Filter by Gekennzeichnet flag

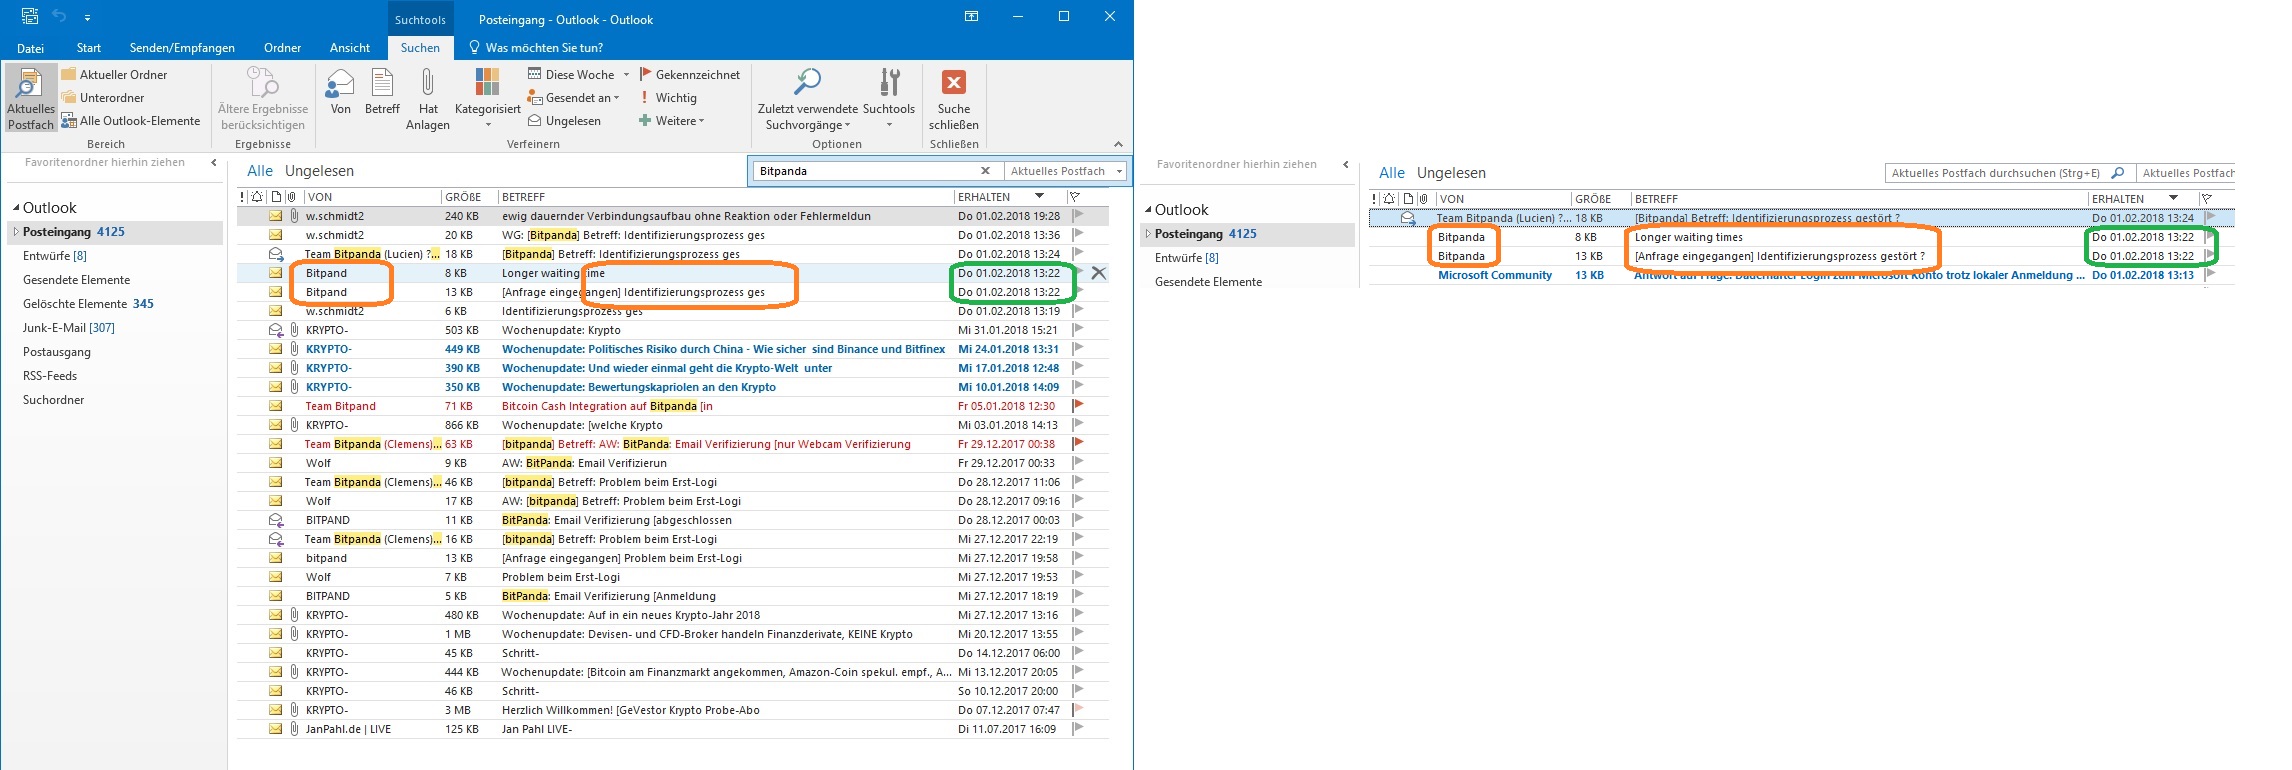690,74
